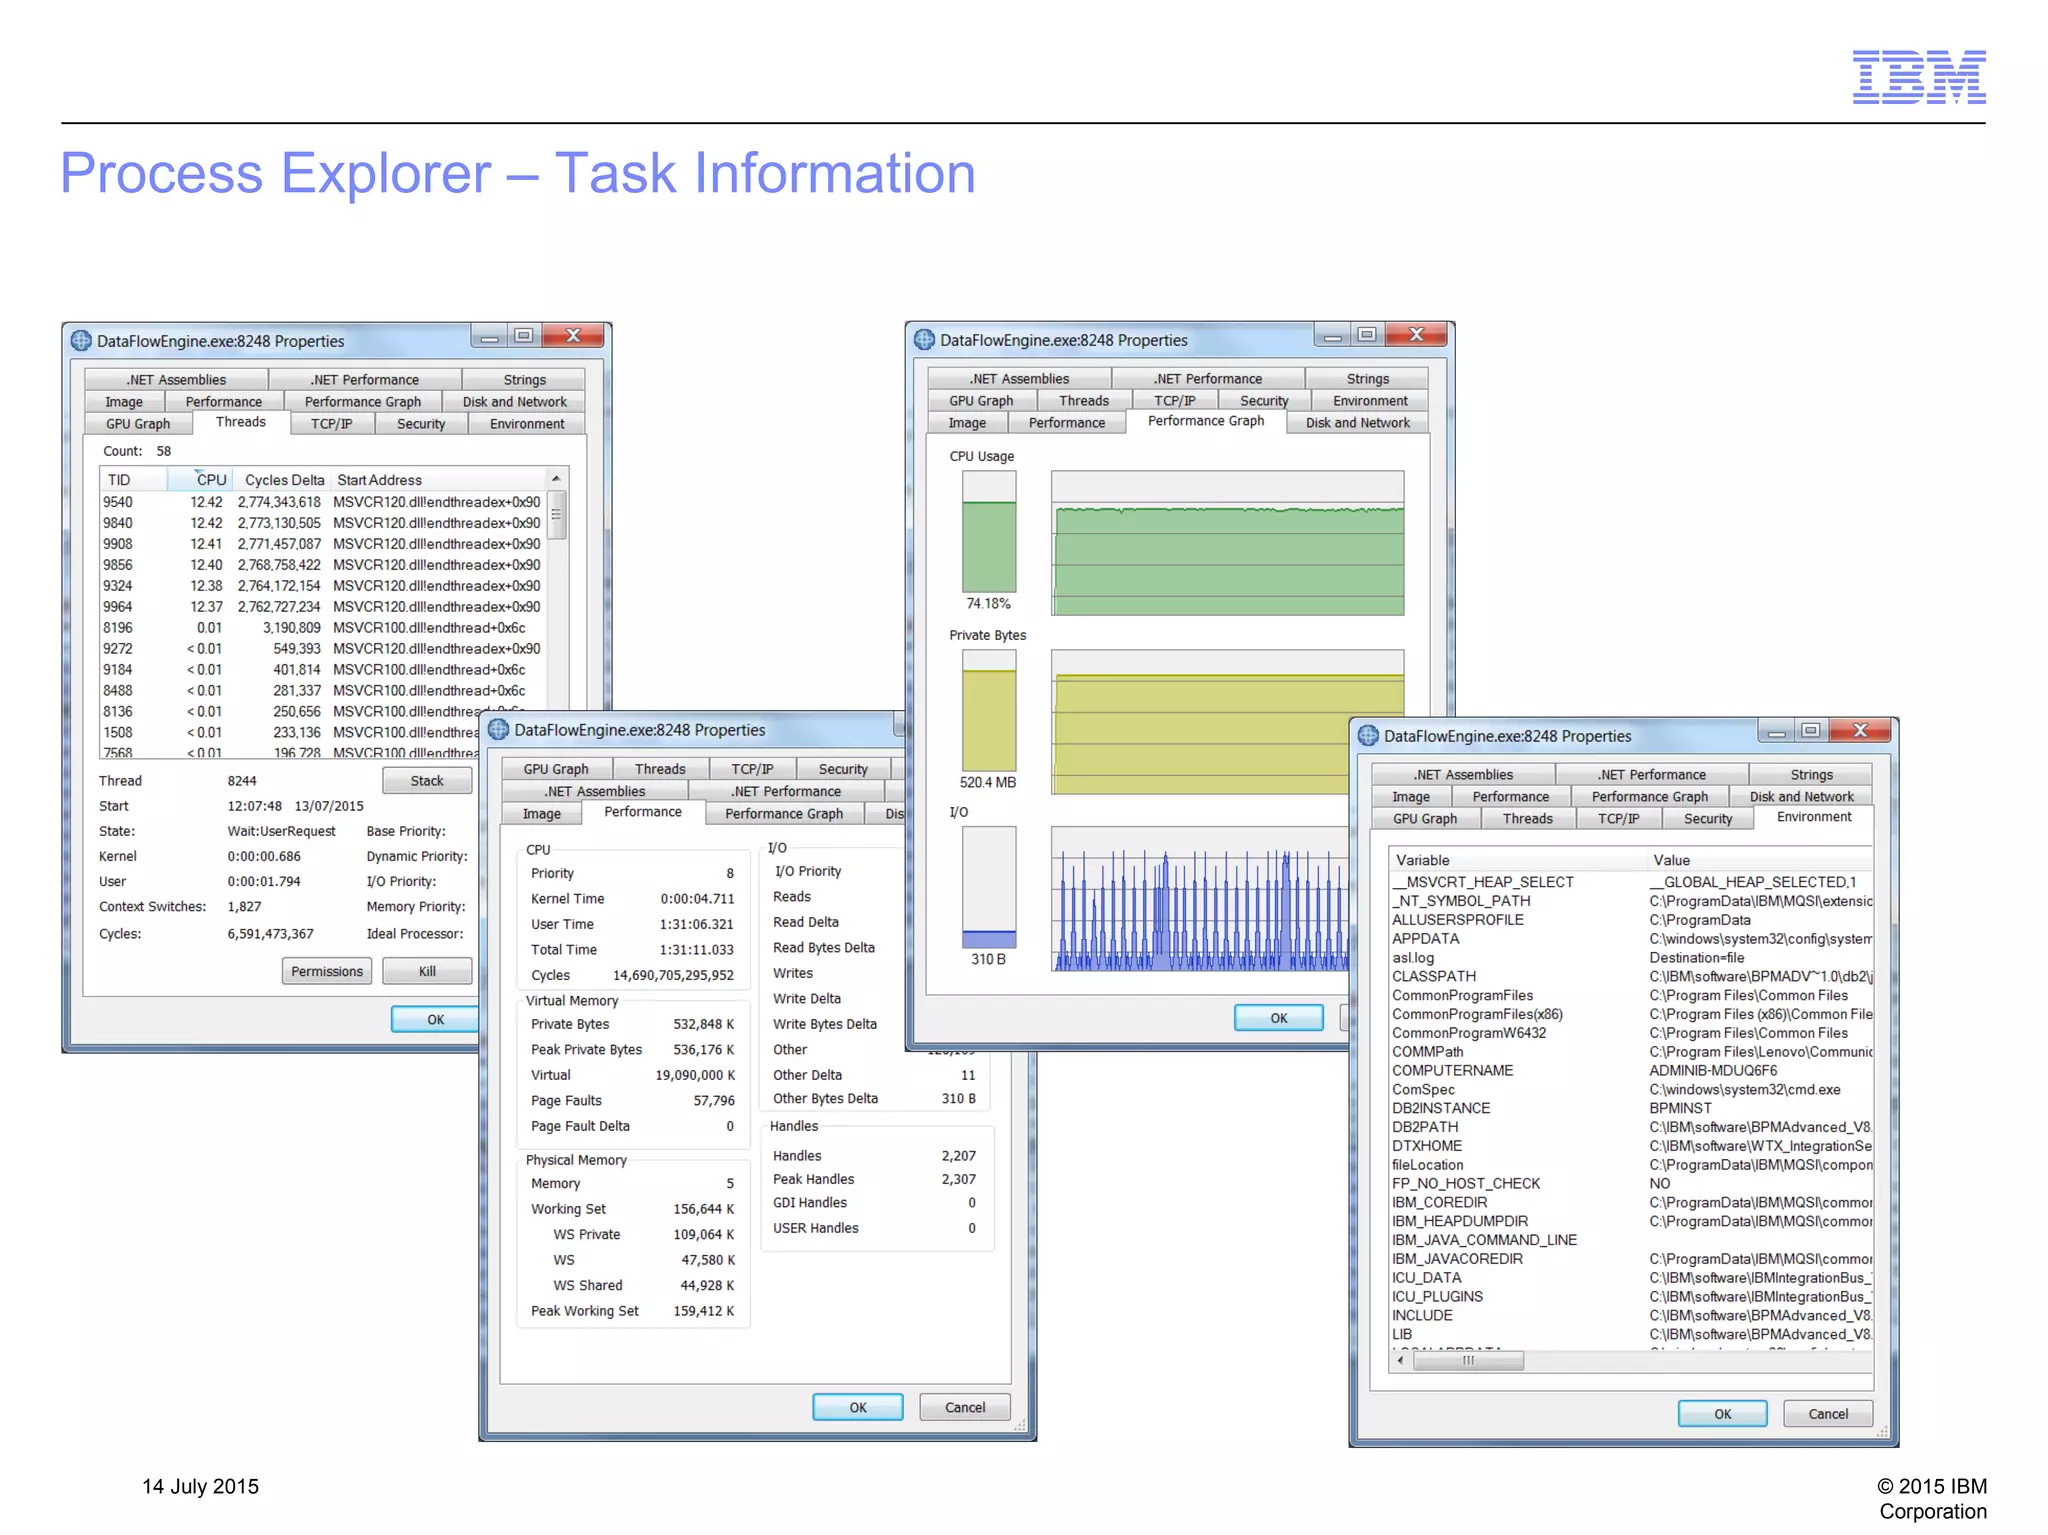Minimize the Threads properties window
Image resolution: width=2048 pixels, height=1535 pixels.
pyautogui.click(x=489, y=336)
